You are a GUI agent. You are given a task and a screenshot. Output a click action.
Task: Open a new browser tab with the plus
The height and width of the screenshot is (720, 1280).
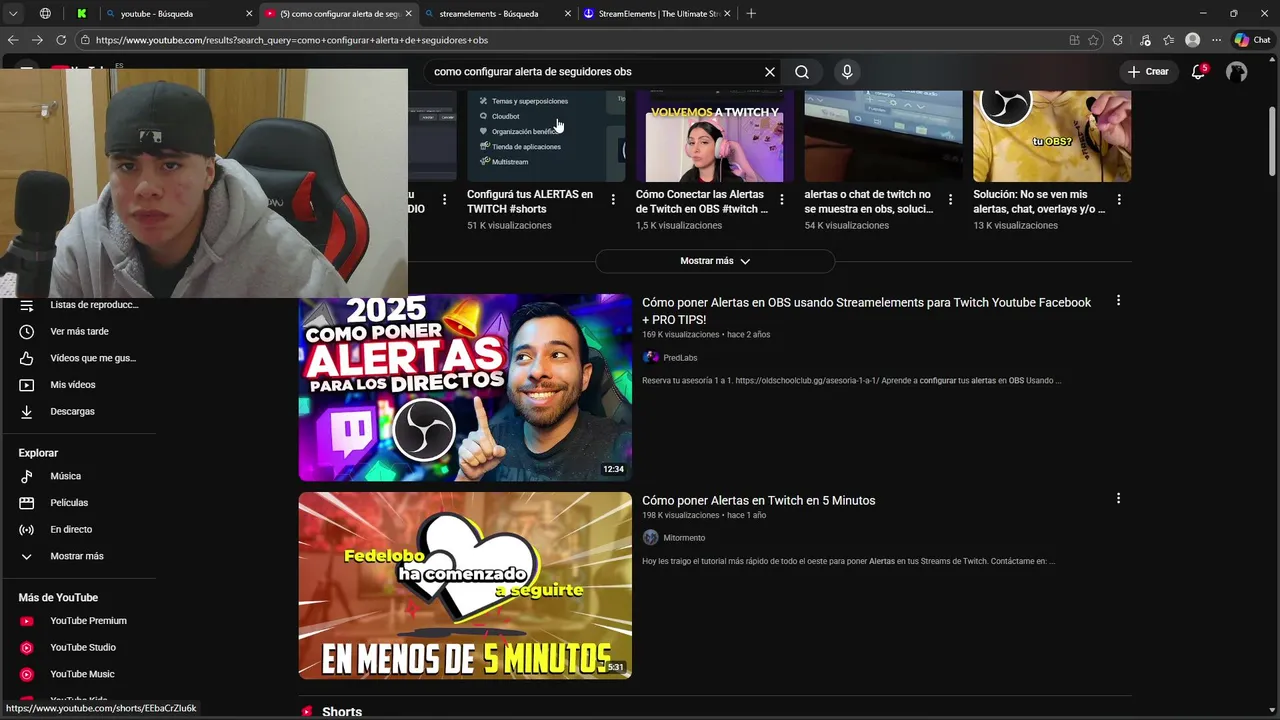751,14
